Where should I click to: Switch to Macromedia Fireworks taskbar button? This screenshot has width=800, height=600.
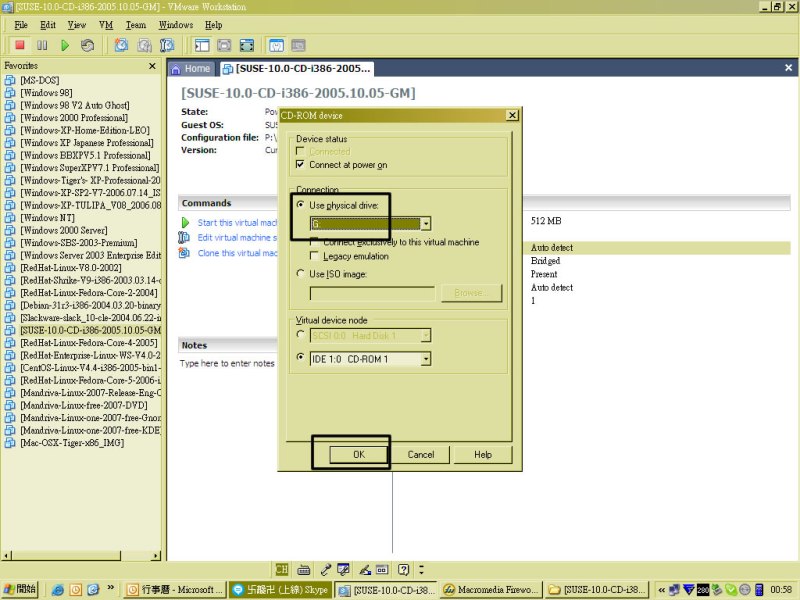click(x=490, y=589)
